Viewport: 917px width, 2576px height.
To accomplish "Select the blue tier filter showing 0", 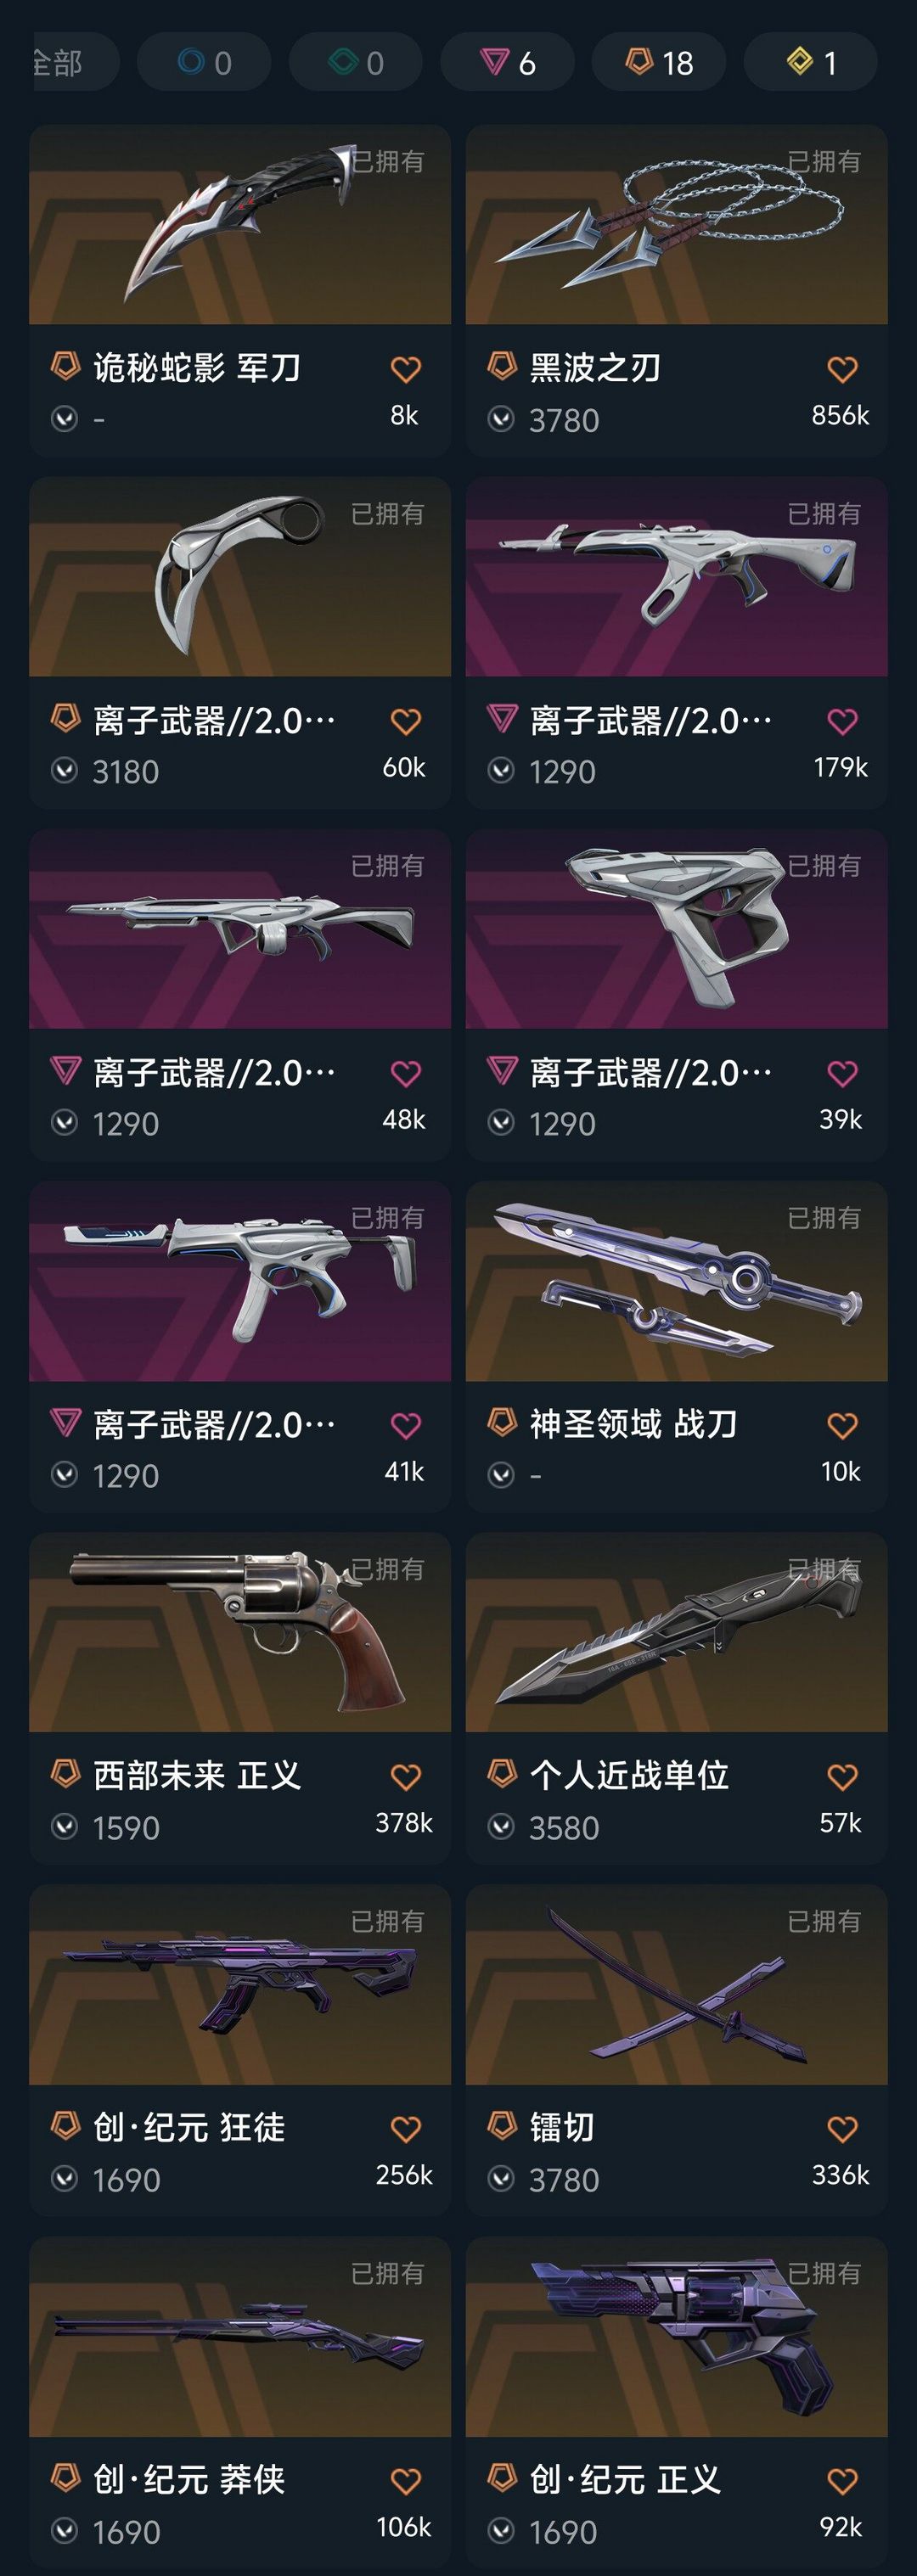I will pos(204,63).
